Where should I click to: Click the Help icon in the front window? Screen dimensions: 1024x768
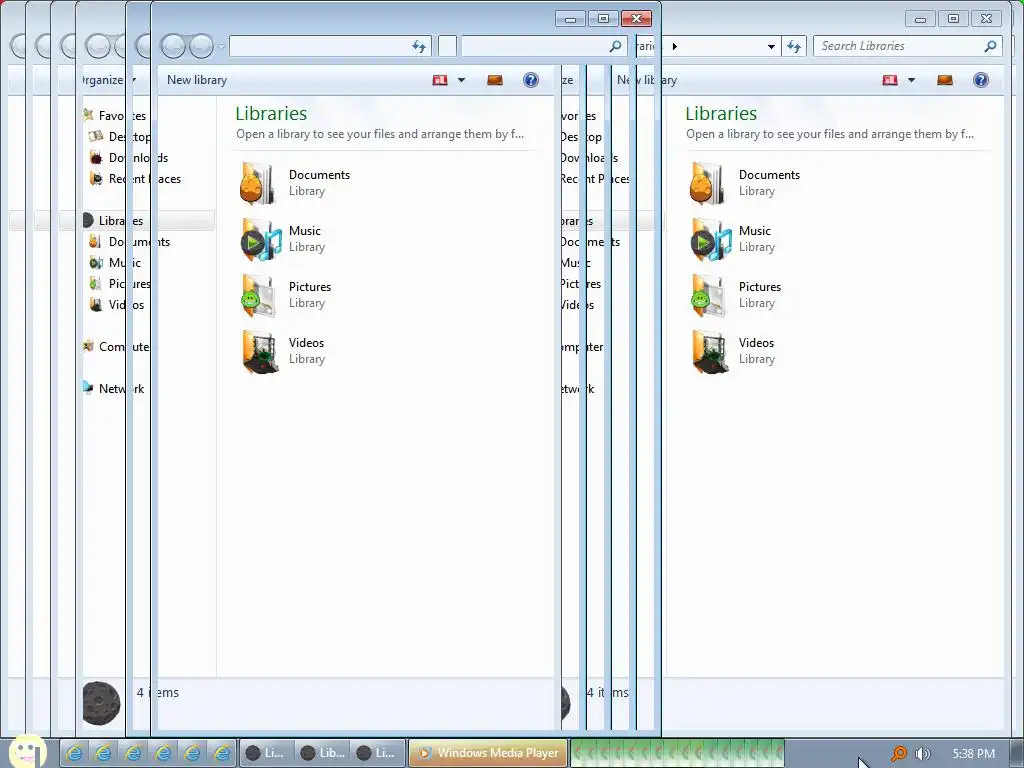point(531,80)
